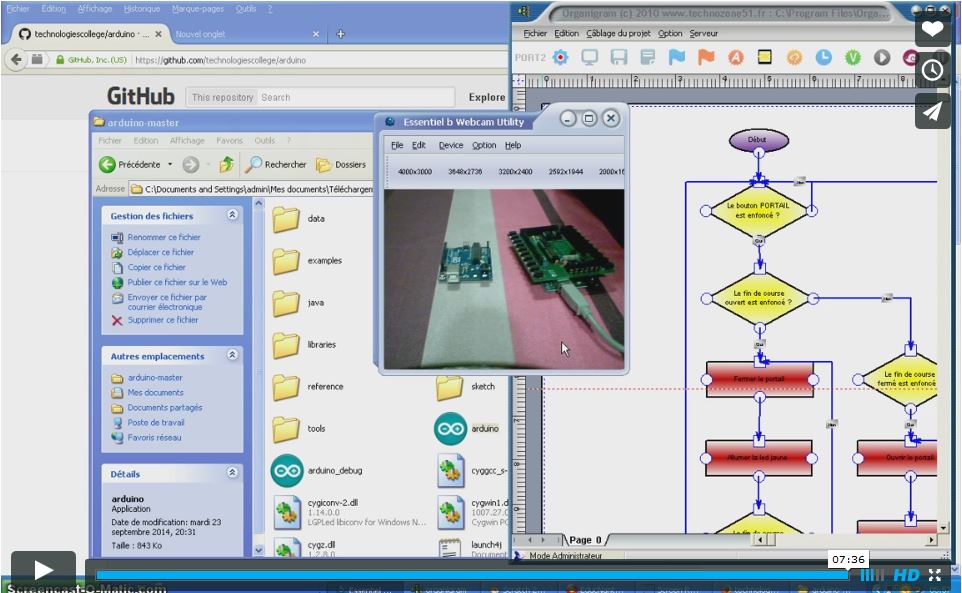Screen dimensions: 962x593
Task: Click the floppy disk save icon in Organigram
Action: (619, 57)
